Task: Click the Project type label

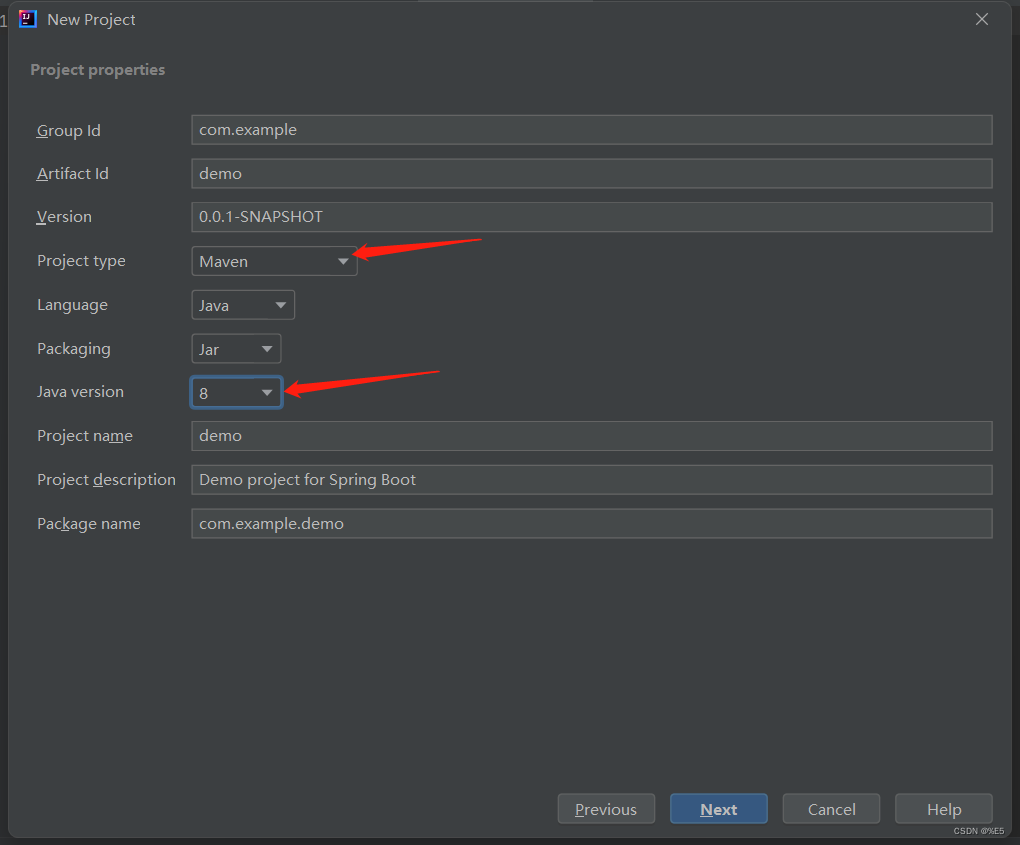Action: pyautogui.click(x=81, y=261)
